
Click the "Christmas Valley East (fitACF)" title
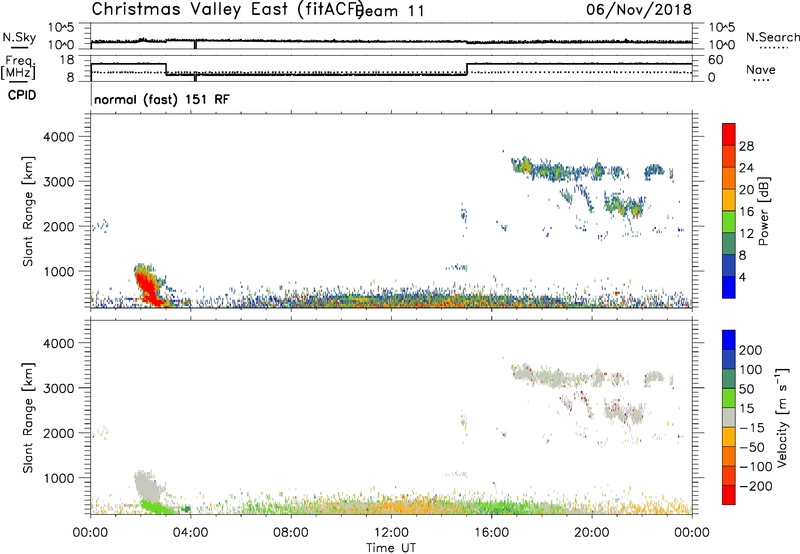(228, 10)
